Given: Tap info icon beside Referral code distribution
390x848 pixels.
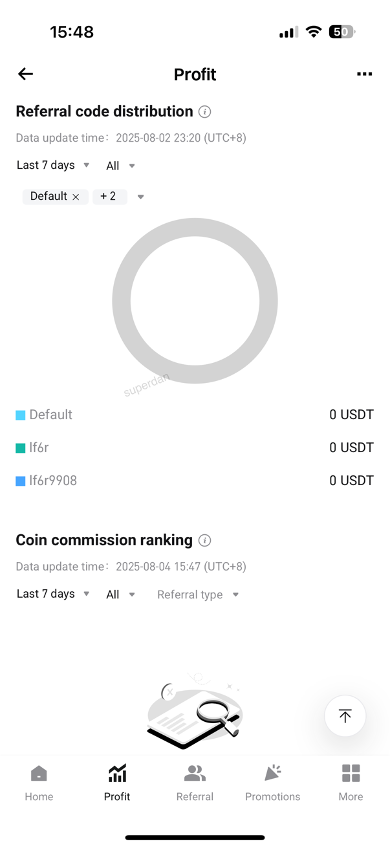Looking at the screenshot, I should pos(204,112).
